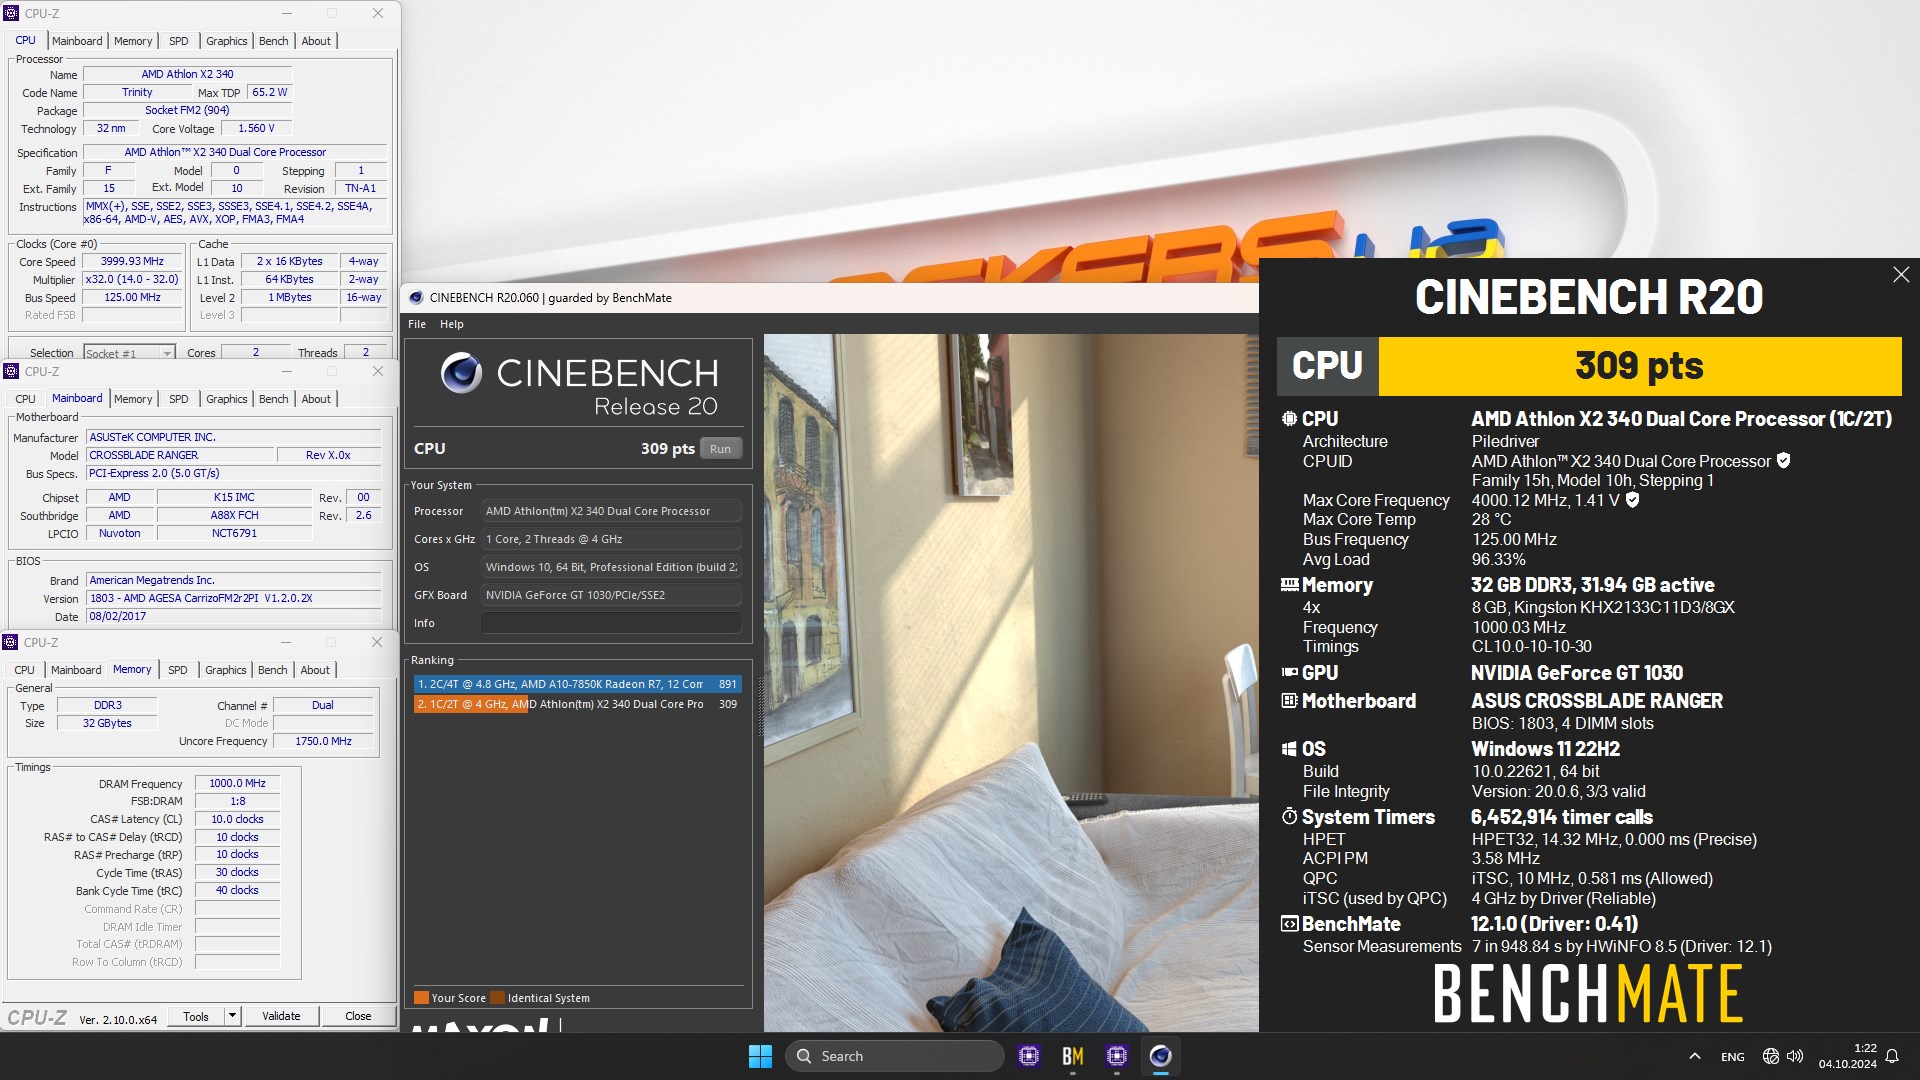Open SPD tab in top CPU-Z window
Image resolution: width=1920 pixels, height=1080 pixels.
pos(179,41)
